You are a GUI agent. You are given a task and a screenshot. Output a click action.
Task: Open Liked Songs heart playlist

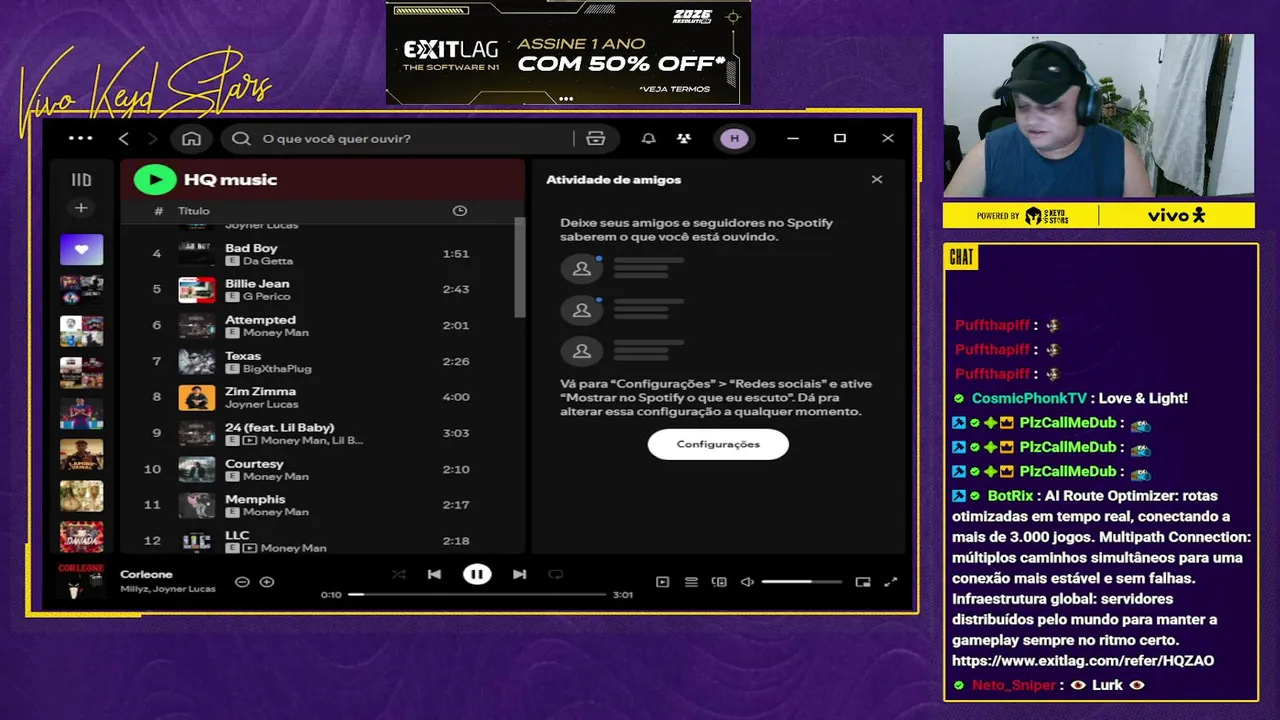click(81, 249)
